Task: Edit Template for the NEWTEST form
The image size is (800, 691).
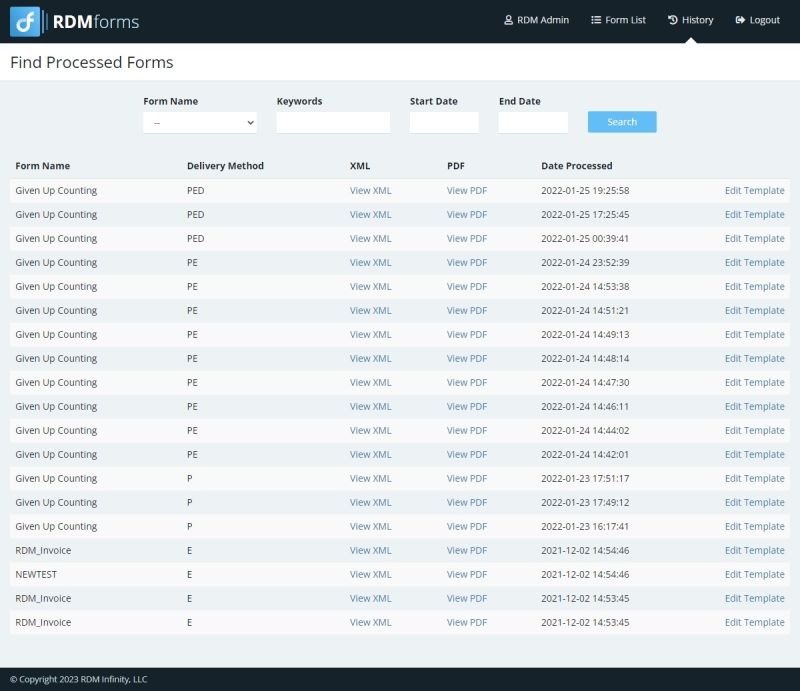Action: [x=754, y=574]
